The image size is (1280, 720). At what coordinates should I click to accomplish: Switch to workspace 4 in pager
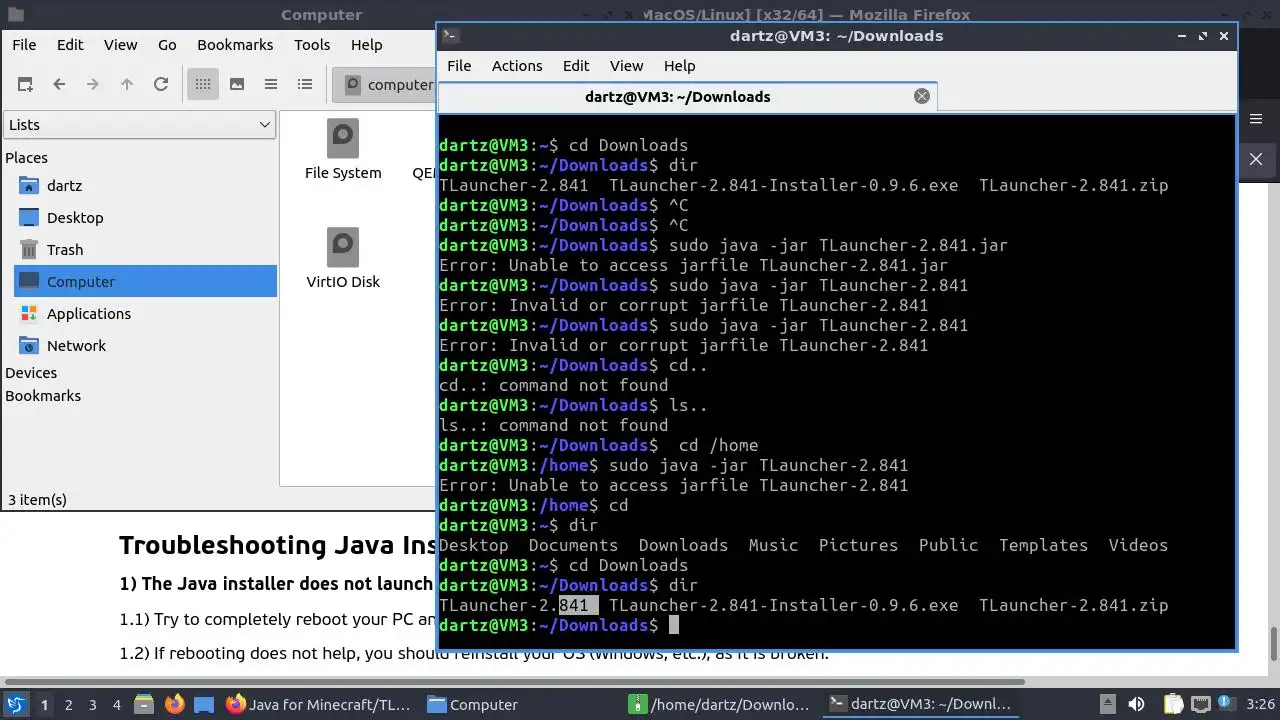pos(116,705)
